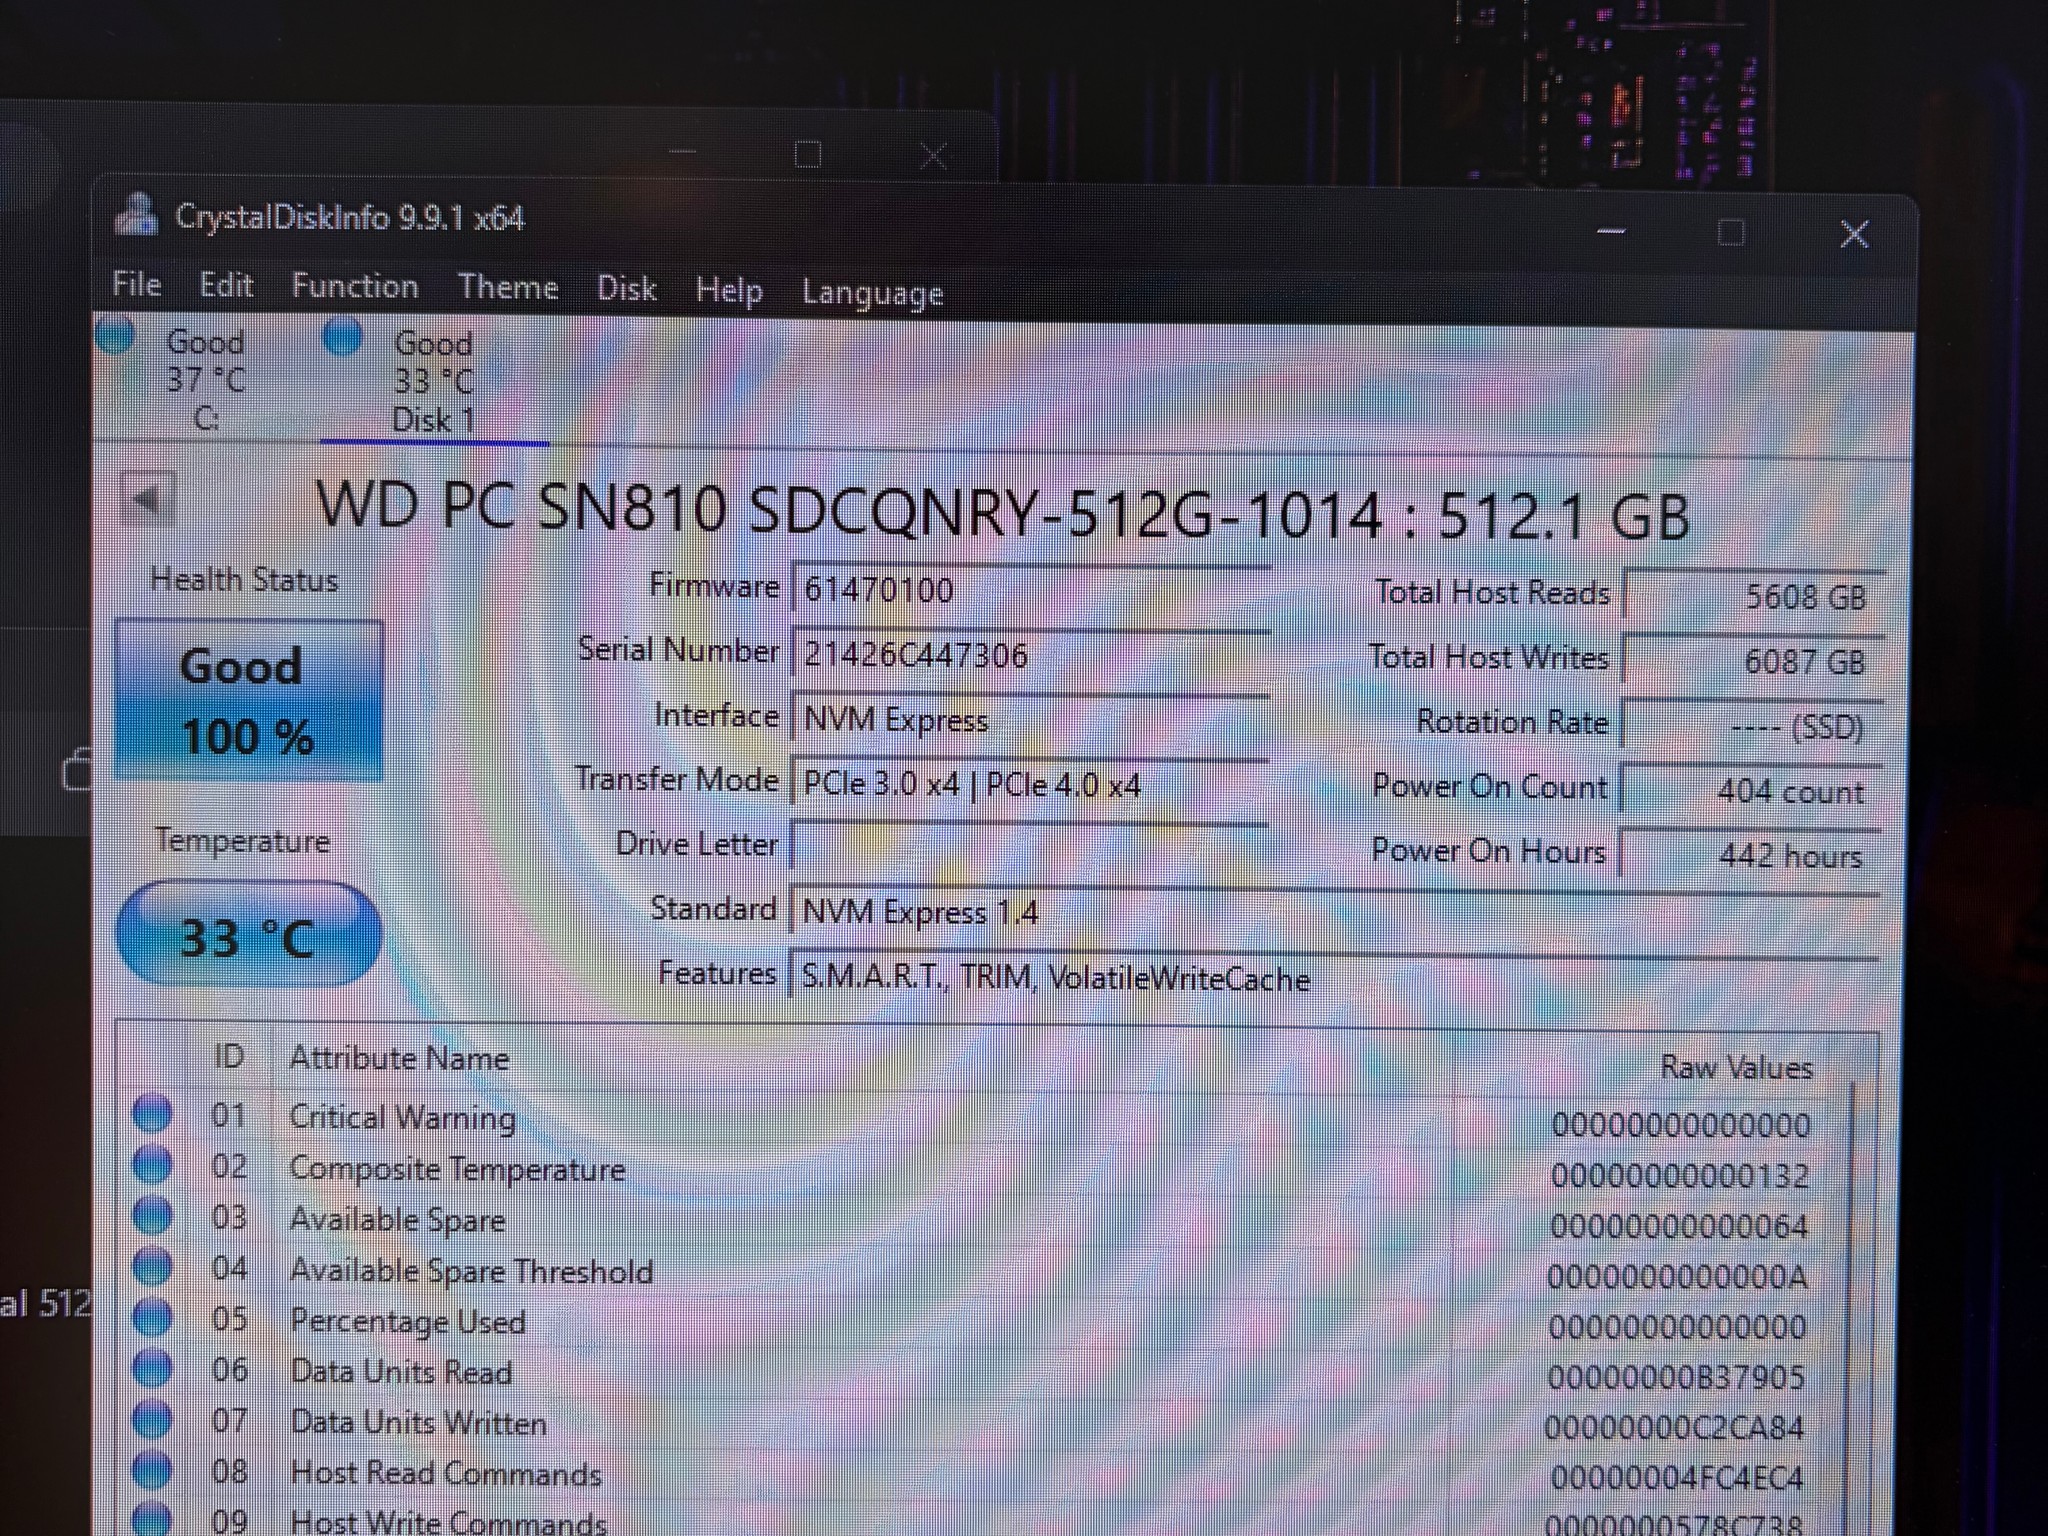This screenshot has height=1536, width=2048.
Task: Click status dot of Critical Warning row
Action: pyautogui.click(x=153, y=1113)
